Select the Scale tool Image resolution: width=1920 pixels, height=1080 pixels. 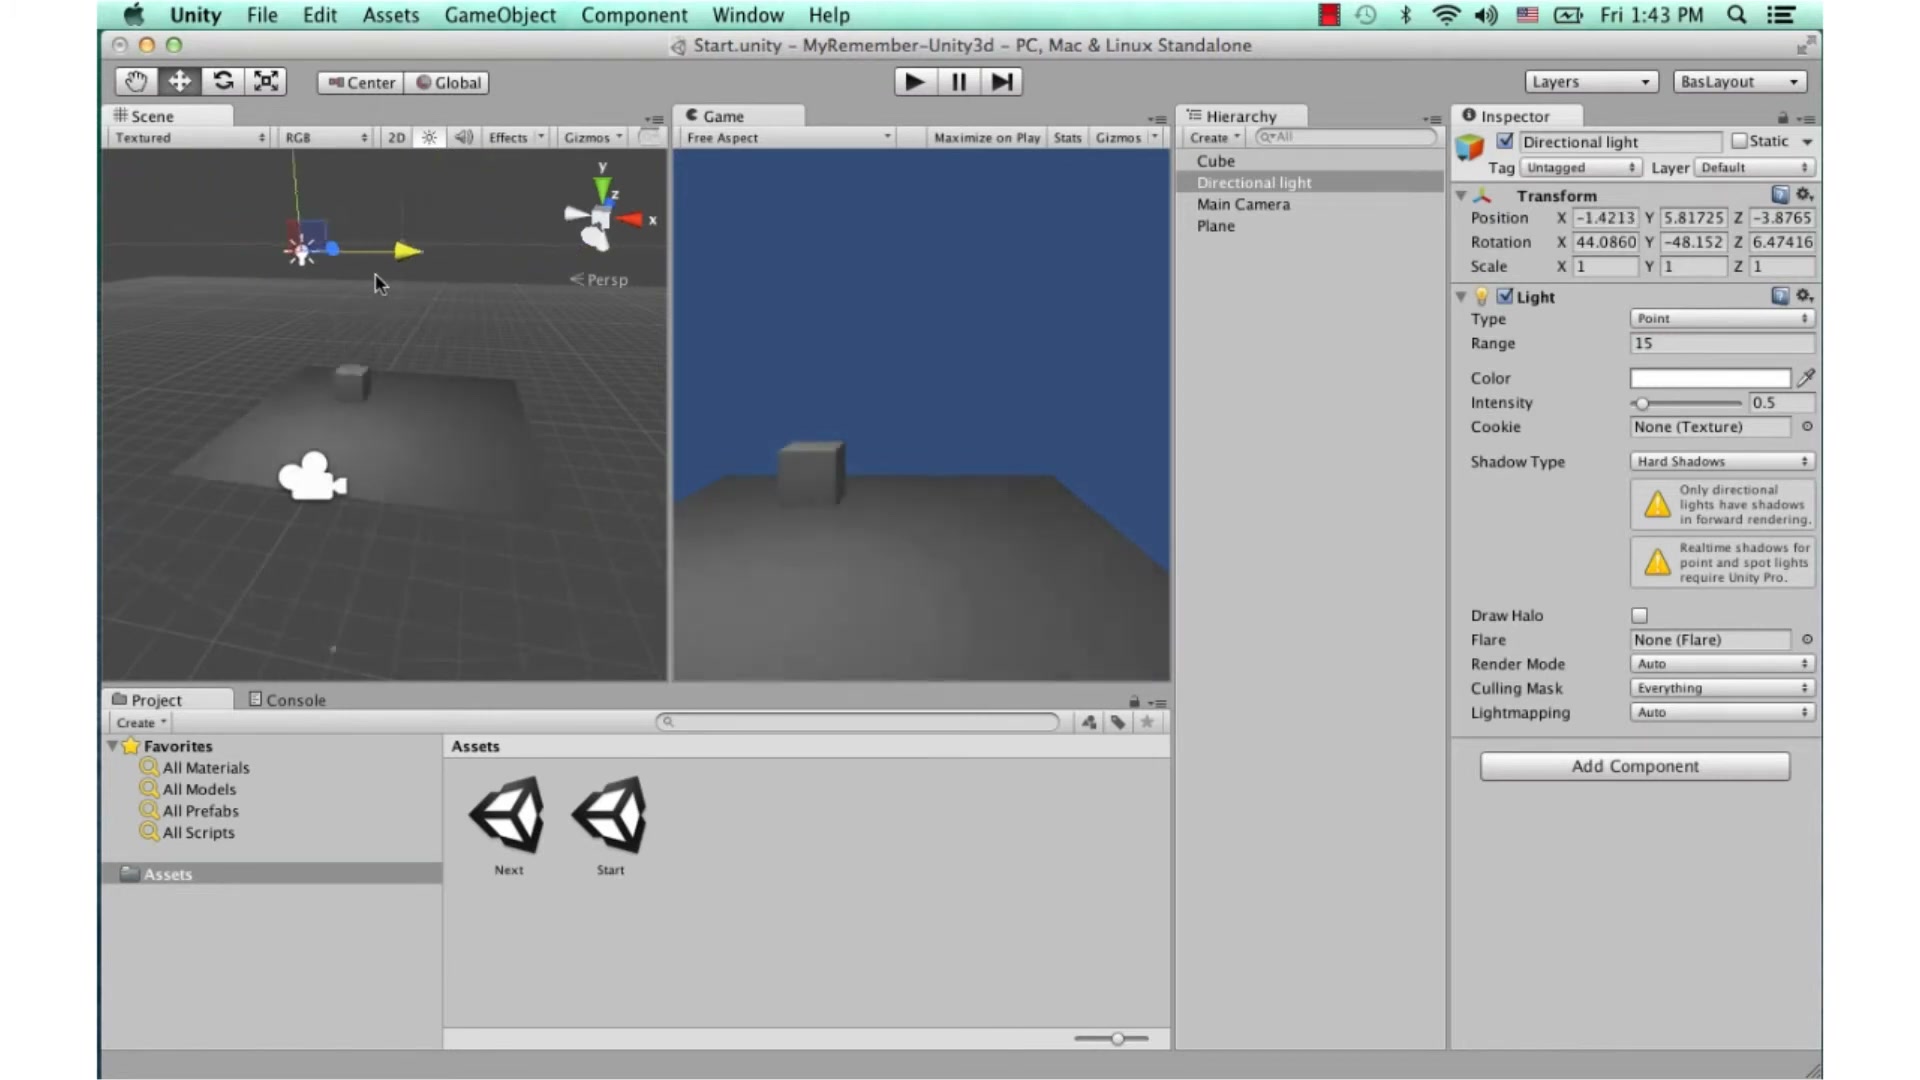pyautogui.click(x=266, y=82)
